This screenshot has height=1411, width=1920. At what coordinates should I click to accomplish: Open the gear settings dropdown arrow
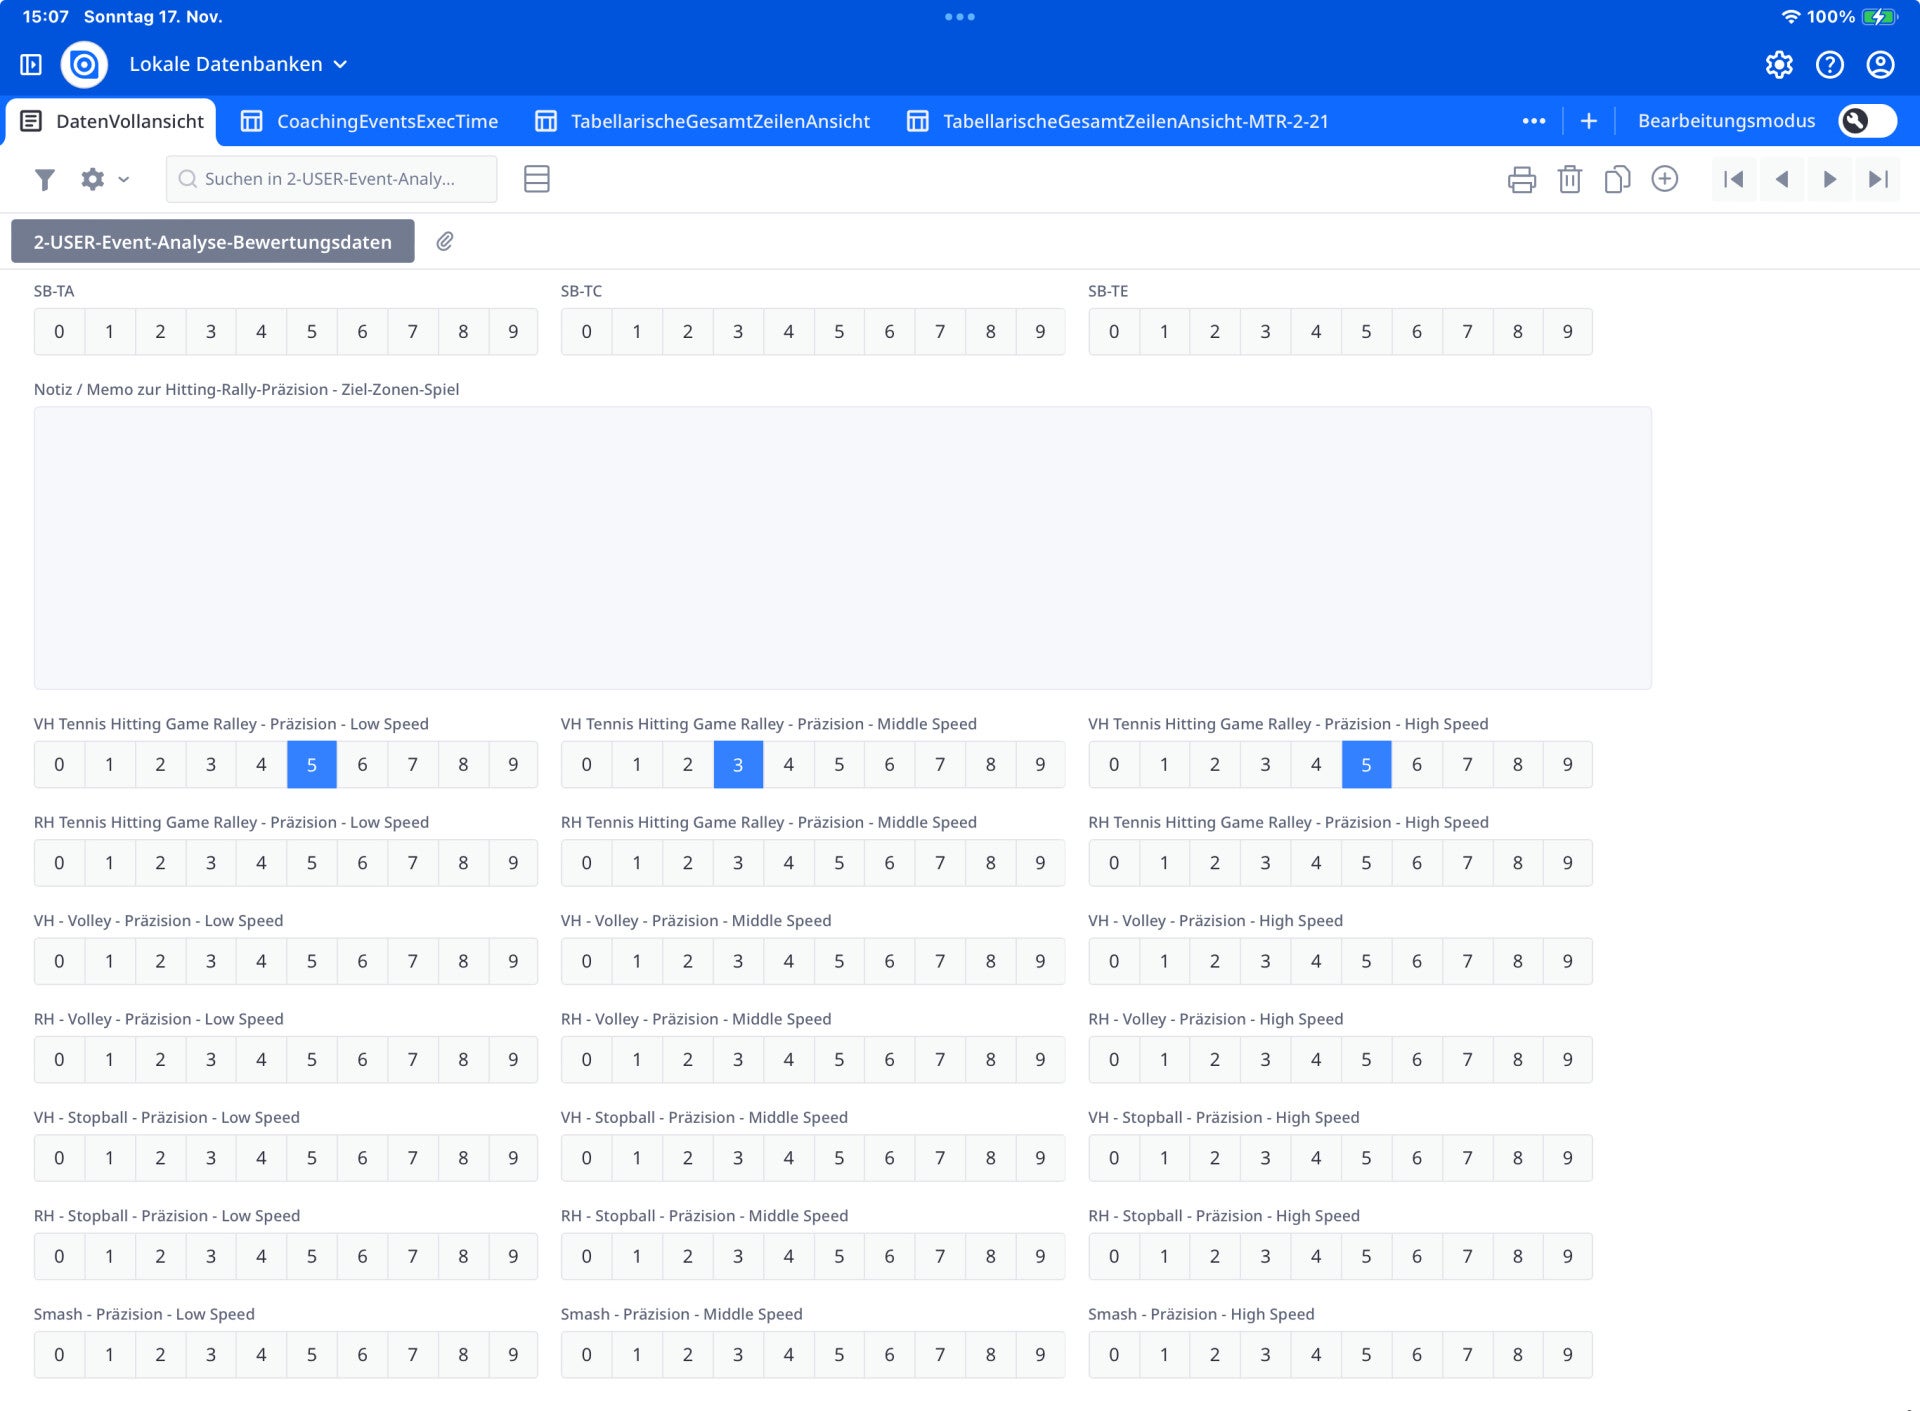pyautogui.click(x=124, y=180)
